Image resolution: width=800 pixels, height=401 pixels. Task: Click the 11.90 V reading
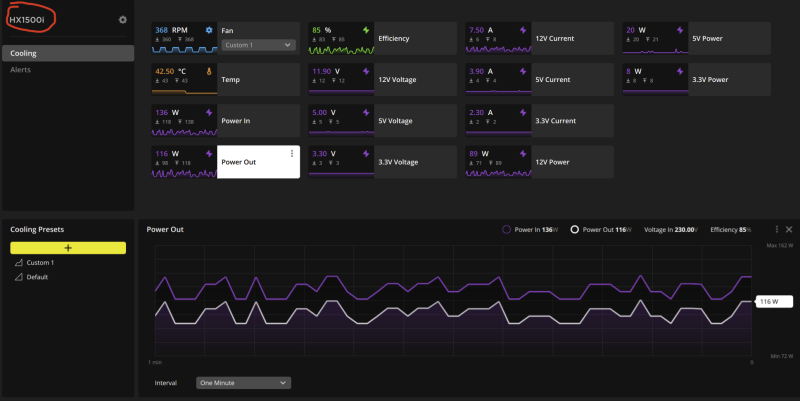(x=326, y=71)
